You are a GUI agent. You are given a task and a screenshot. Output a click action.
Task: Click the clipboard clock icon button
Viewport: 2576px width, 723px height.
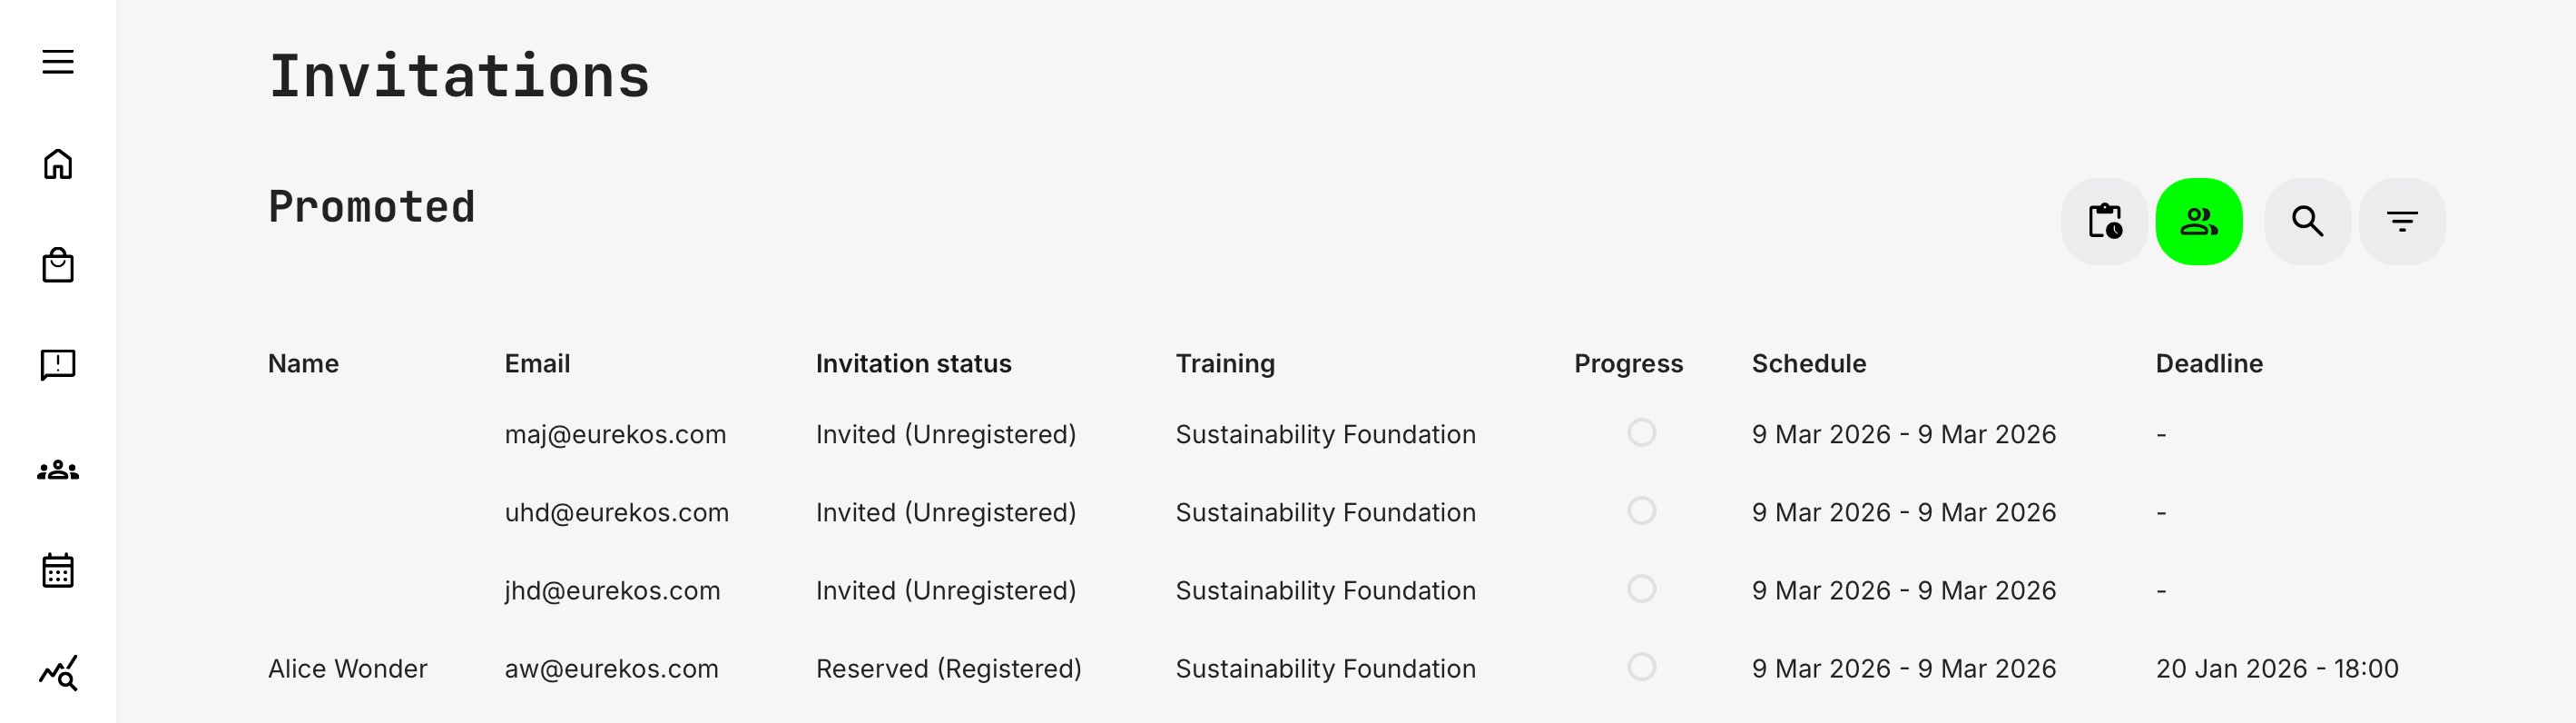2104,221
